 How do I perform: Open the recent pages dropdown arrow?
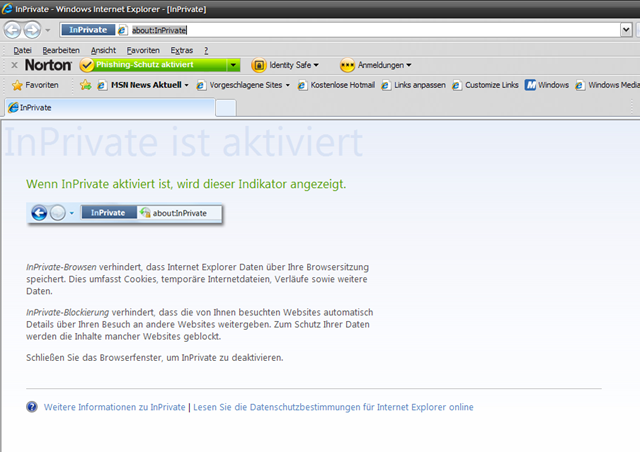48,30
